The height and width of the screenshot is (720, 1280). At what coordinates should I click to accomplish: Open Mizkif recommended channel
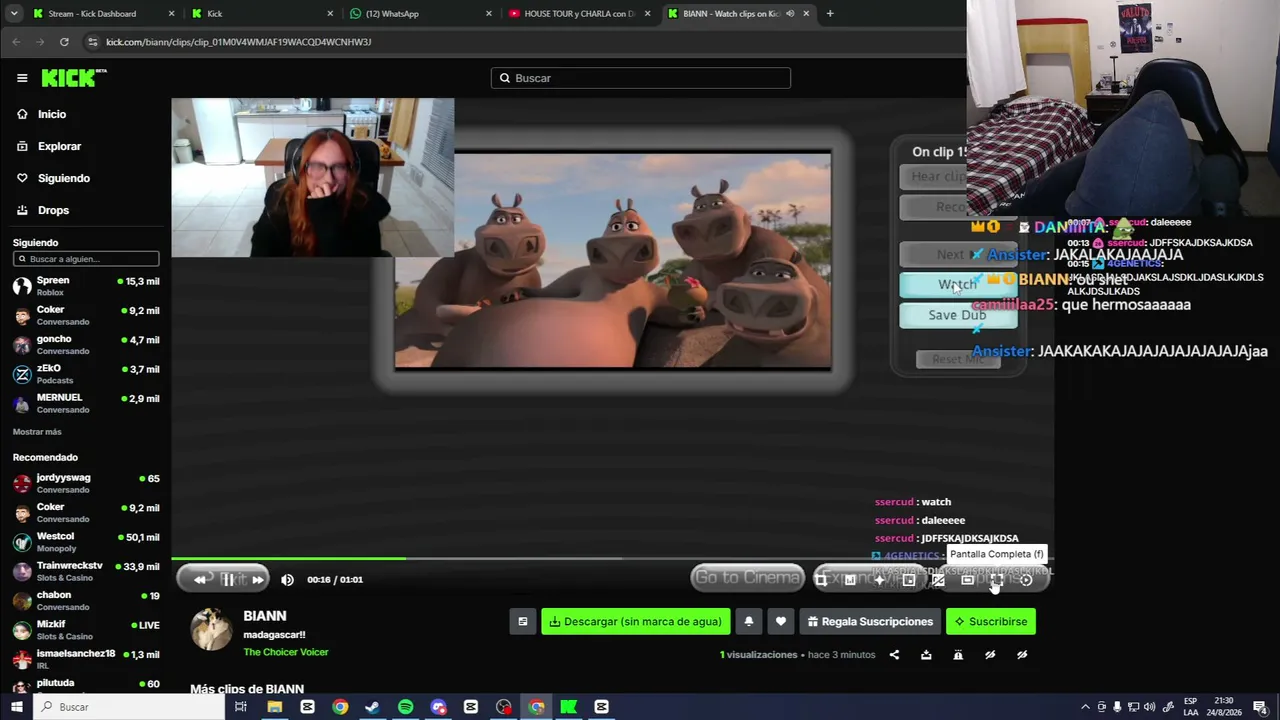point(86,630)
